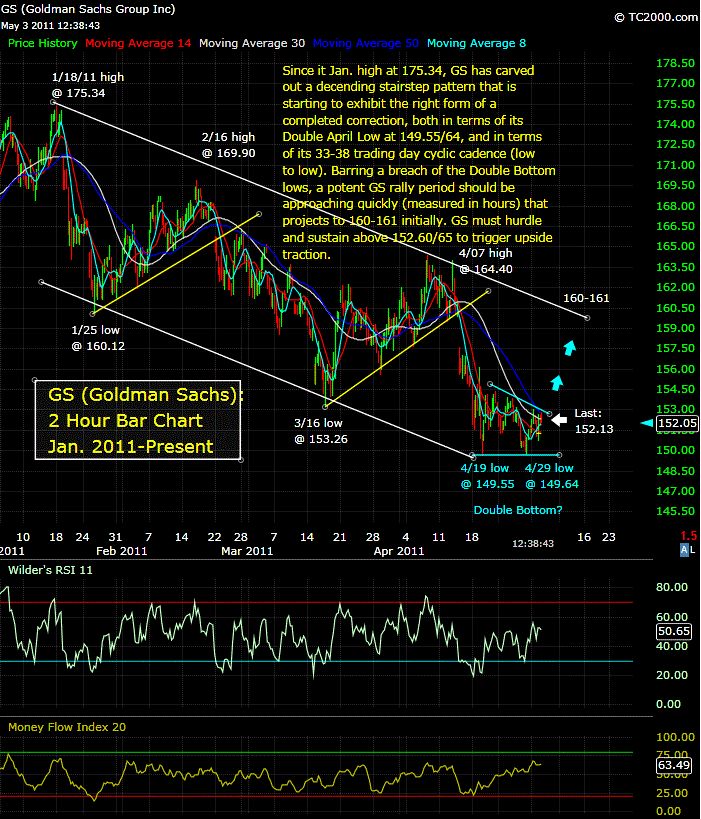This screenshot has height=819, width=701.
Task: Select the yellow commentary text block
Action: tap(419, 162)
